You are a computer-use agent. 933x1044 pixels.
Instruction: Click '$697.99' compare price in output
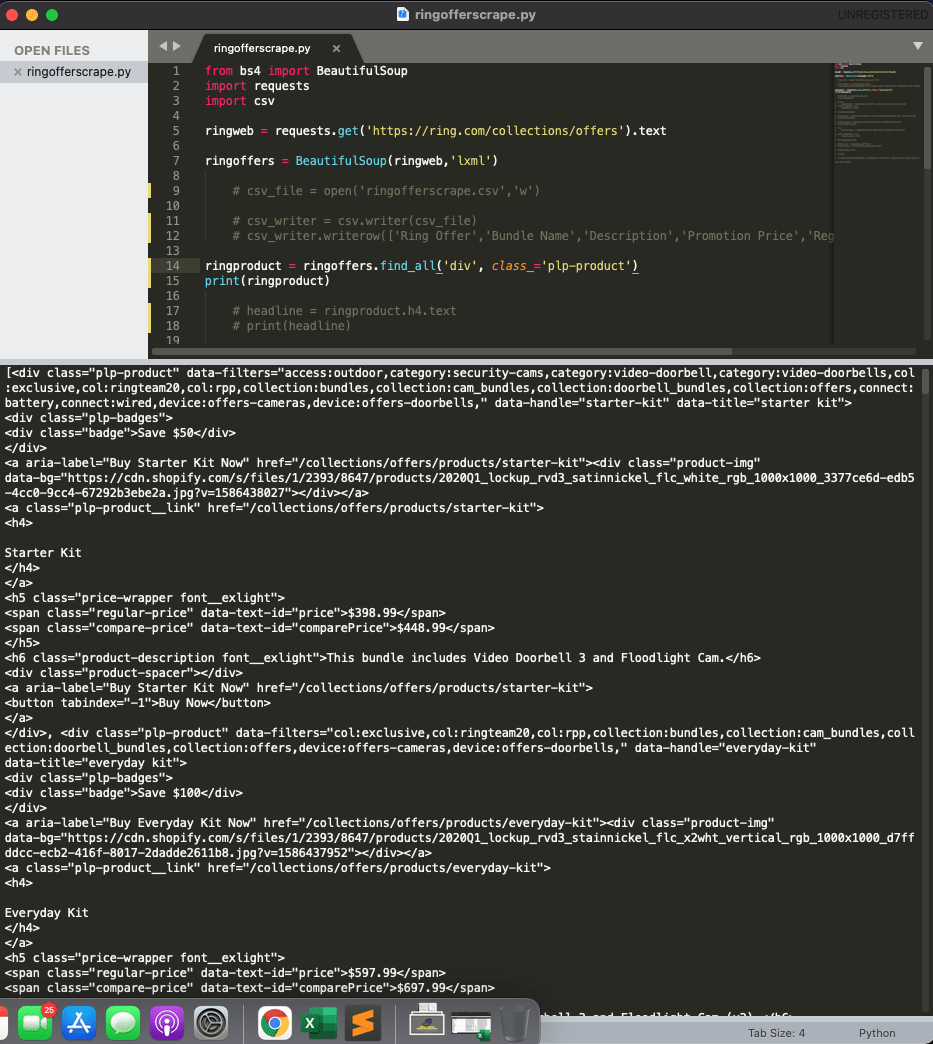422,988
